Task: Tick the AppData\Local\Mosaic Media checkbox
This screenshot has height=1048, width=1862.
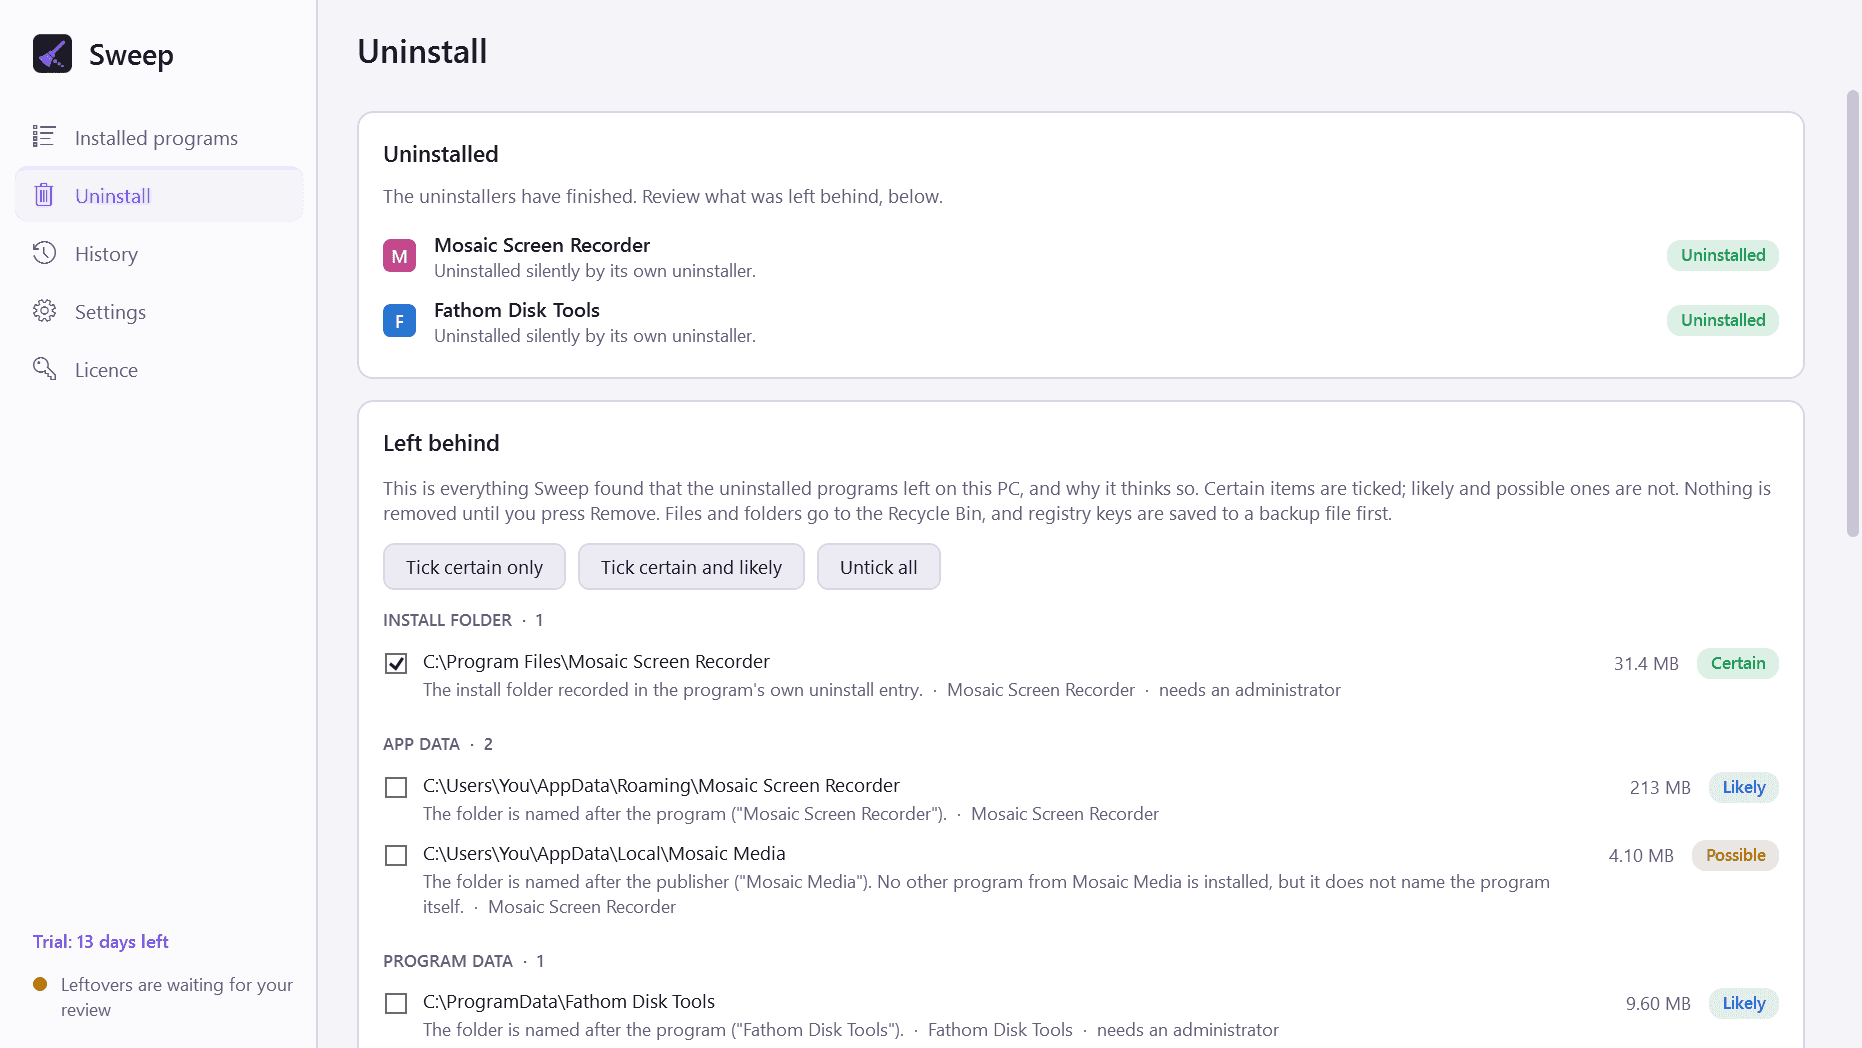Action: 396,855
